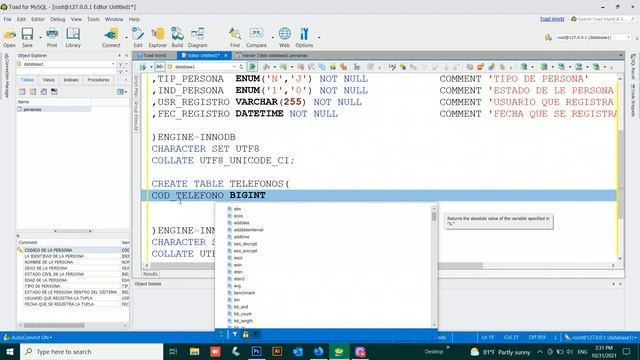
Task: Expand the Save button dropdown arrow
Action: click(40, 38)
